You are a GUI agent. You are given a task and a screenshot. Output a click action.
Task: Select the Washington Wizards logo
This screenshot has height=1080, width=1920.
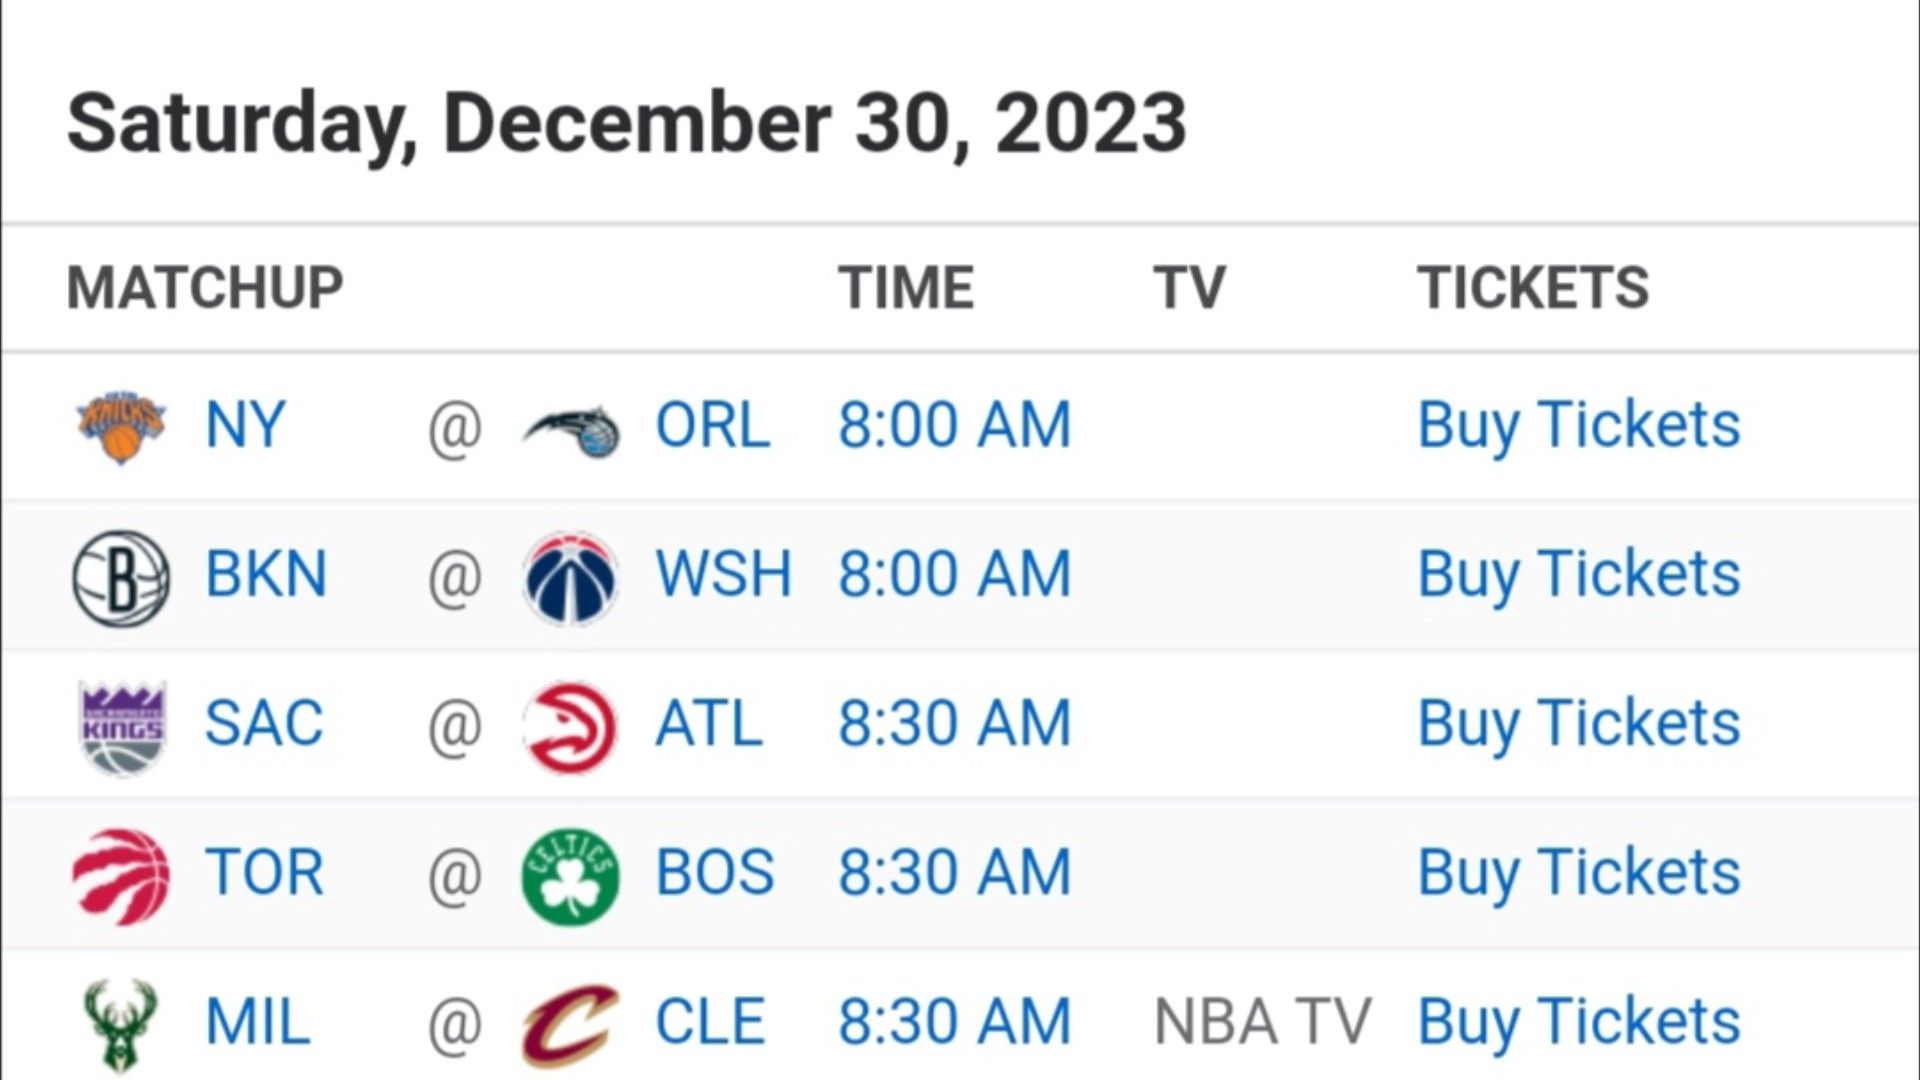pos(570,578)
